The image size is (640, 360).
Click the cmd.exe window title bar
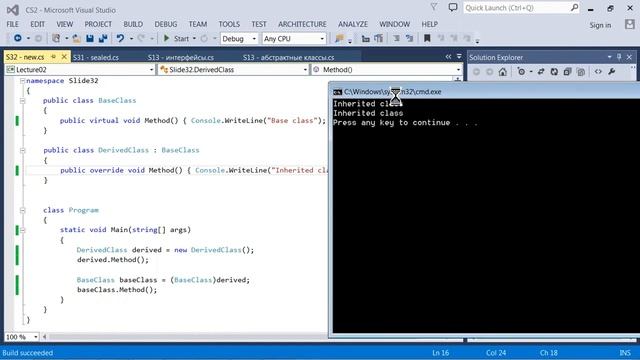(484, 92)
